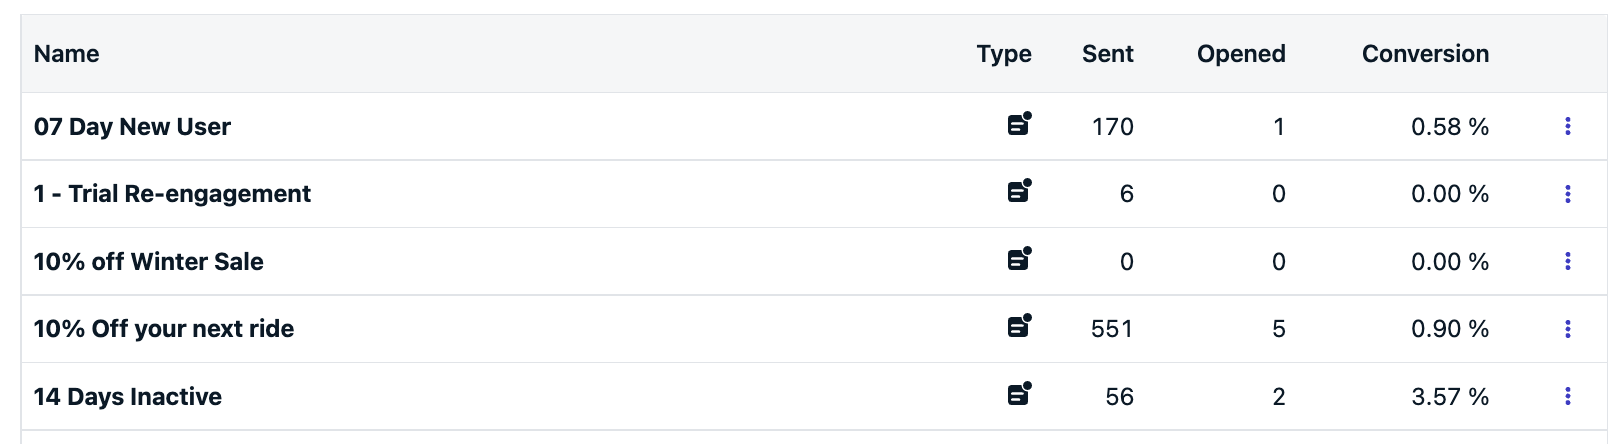Sort by the Type column header
Viewport: 1622px width, 444px height.
[x=1004, y=54]
